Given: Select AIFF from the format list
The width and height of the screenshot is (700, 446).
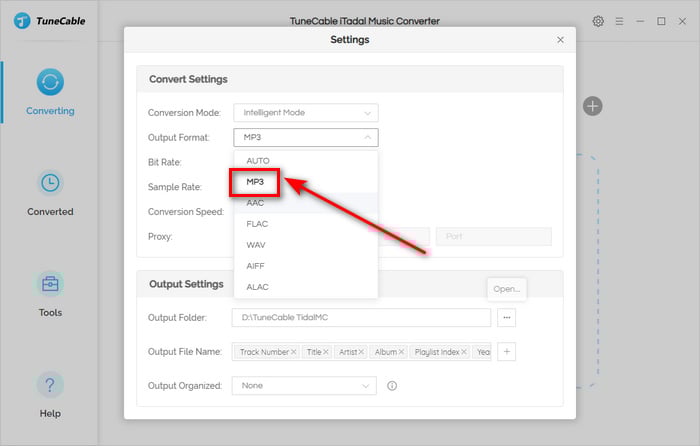Looking at the screenshot, I should (x=306, y=266).
